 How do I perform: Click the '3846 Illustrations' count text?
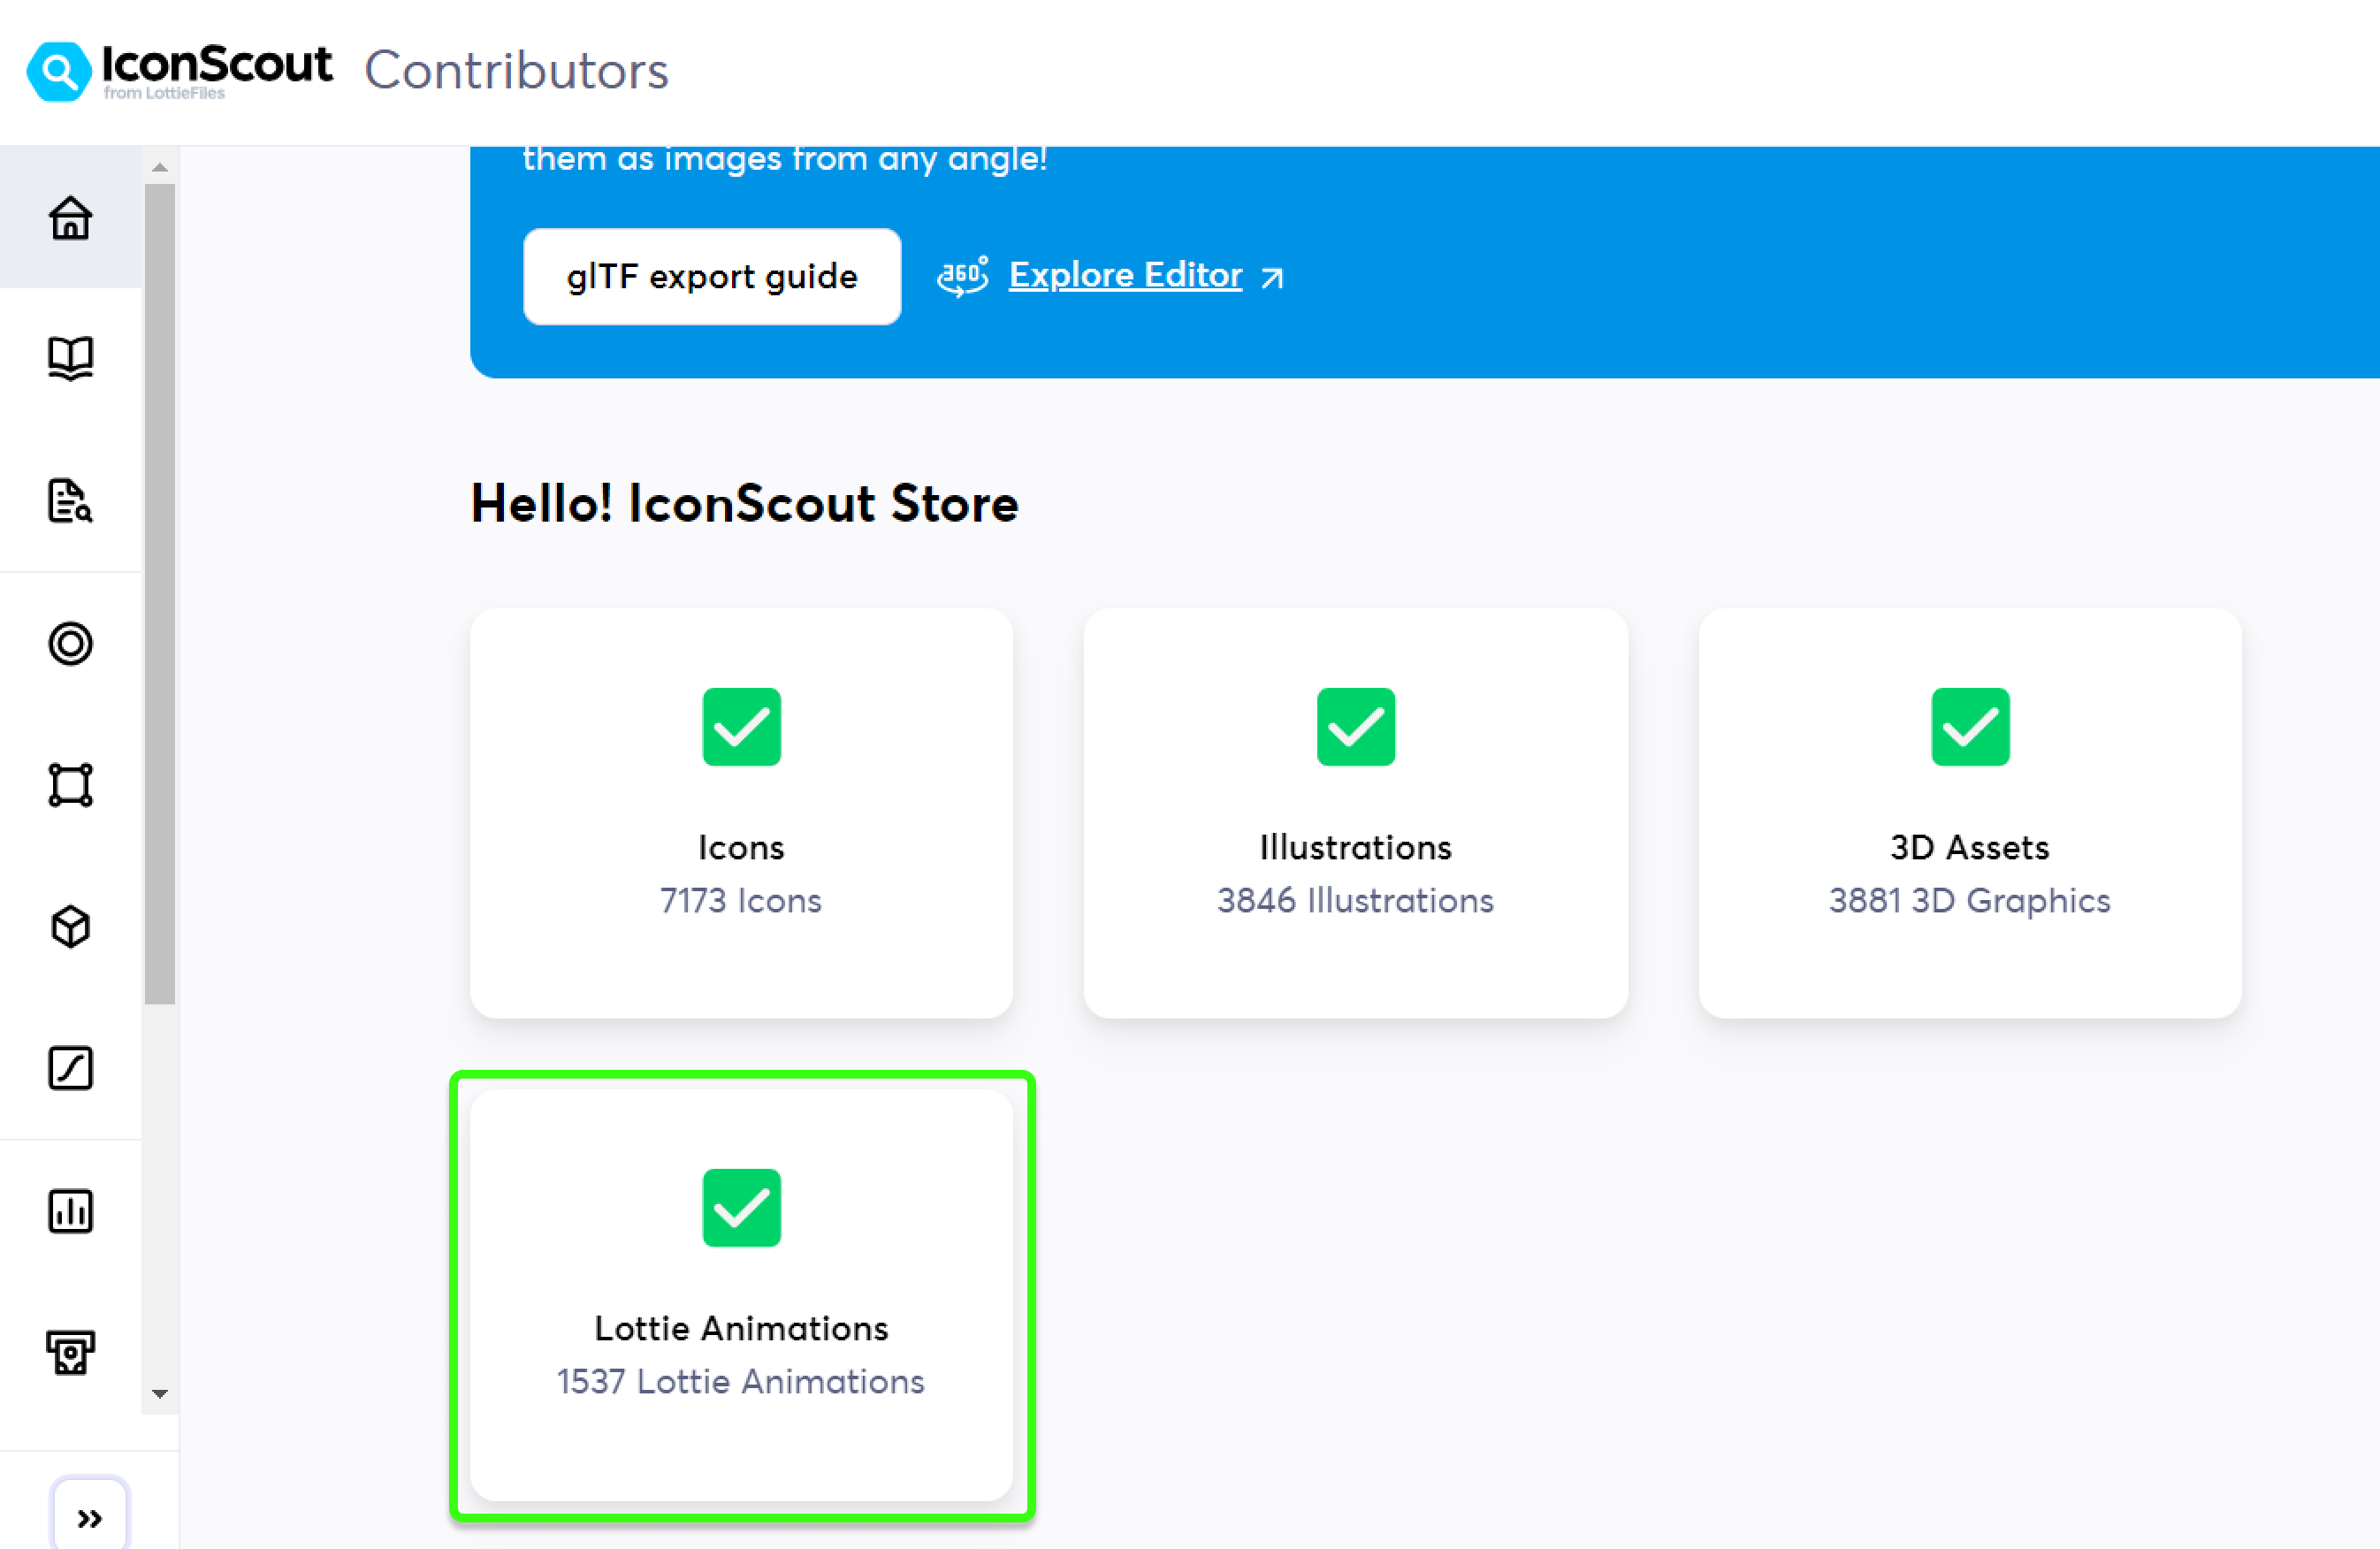(x=1355, y=900)
